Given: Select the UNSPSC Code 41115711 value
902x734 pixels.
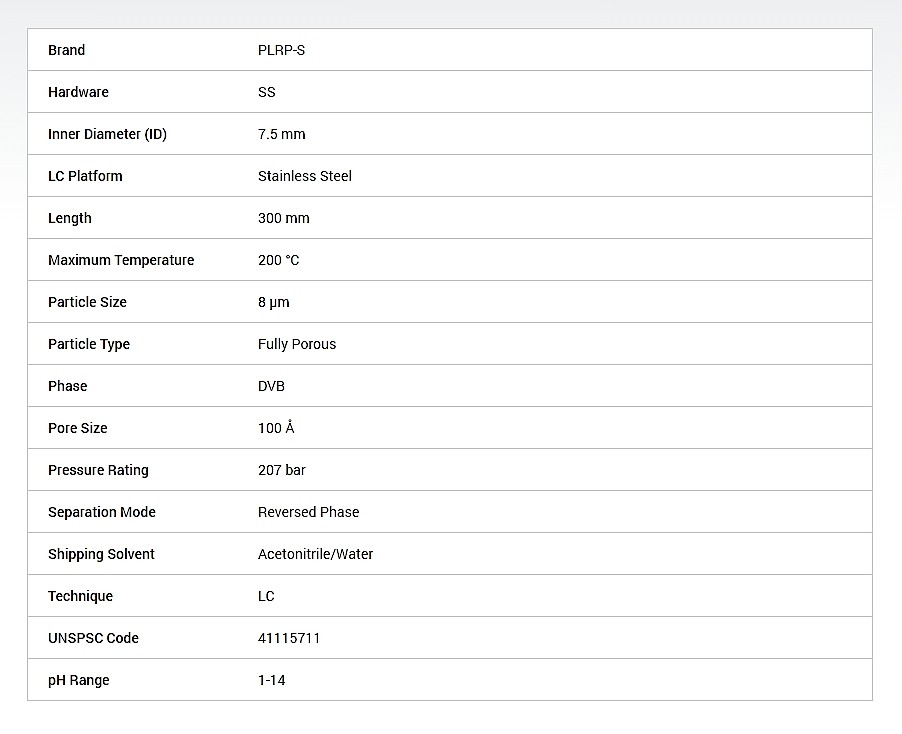Looking at the screenshot, I should click(289, 638).
